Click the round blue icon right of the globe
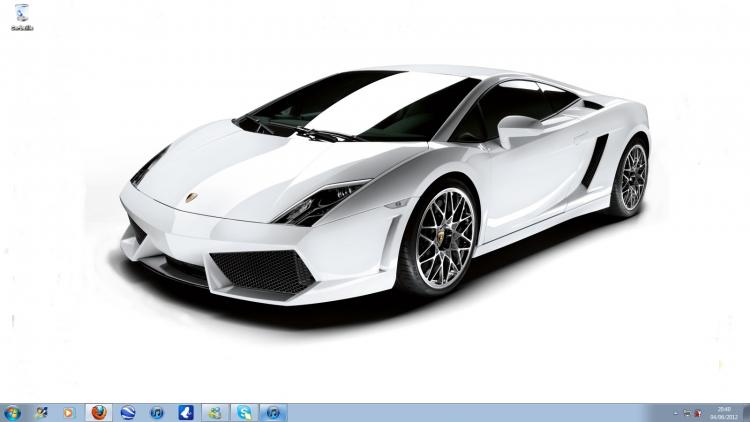The width and height of the screenshot is (750, 422). tap(156, 412)
